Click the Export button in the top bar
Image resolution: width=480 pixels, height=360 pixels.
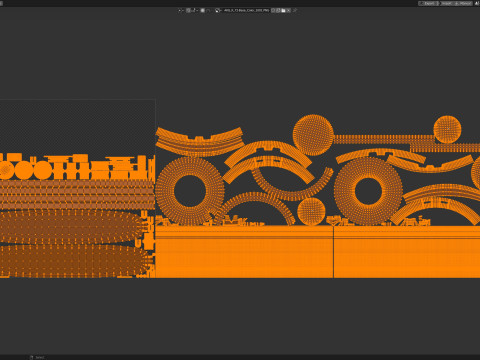tap(428, 3)
